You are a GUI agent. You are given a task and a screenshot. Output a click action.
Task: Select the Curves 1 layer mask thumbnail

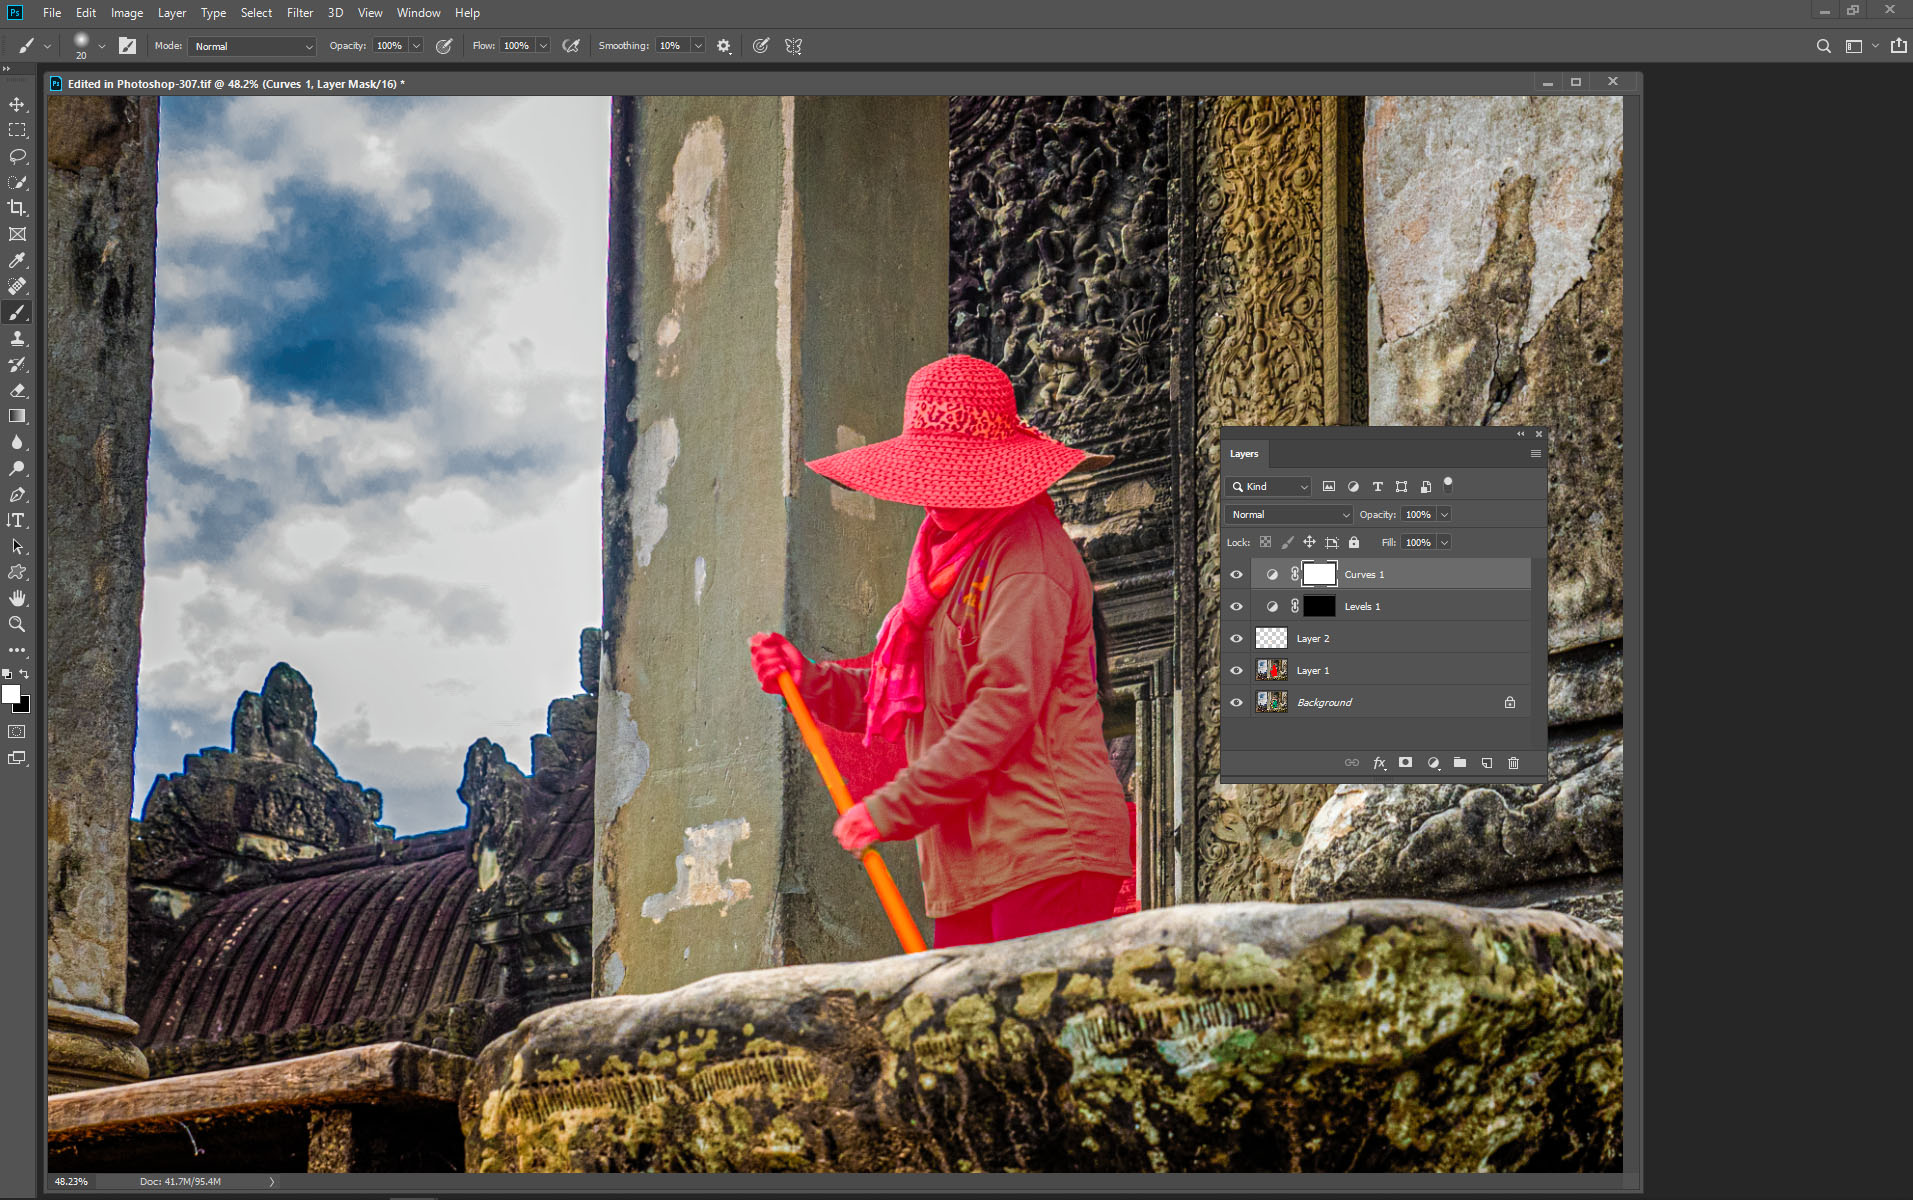[x=1319, y=574]
